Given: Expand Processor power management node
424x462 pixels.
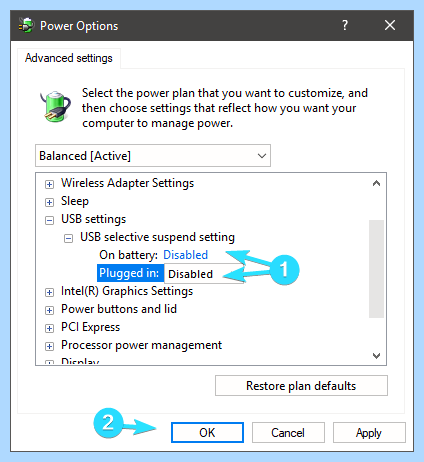Looking at the screenshot, I should (x=49, y=346).
